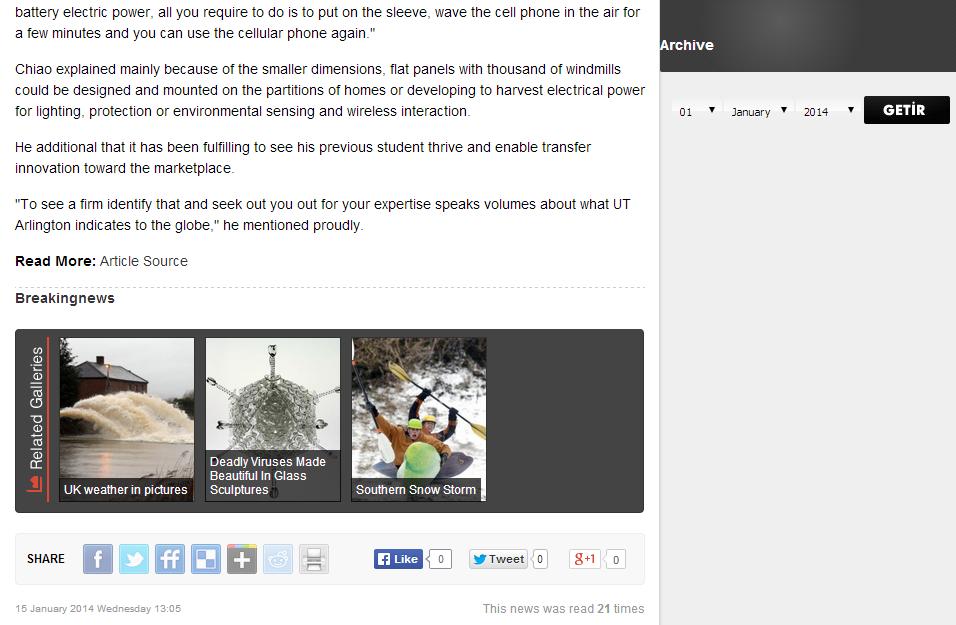The height and width of the screenshot is (625, 956).
Task: Click the Google +1 button
Action: pos(585,559)
